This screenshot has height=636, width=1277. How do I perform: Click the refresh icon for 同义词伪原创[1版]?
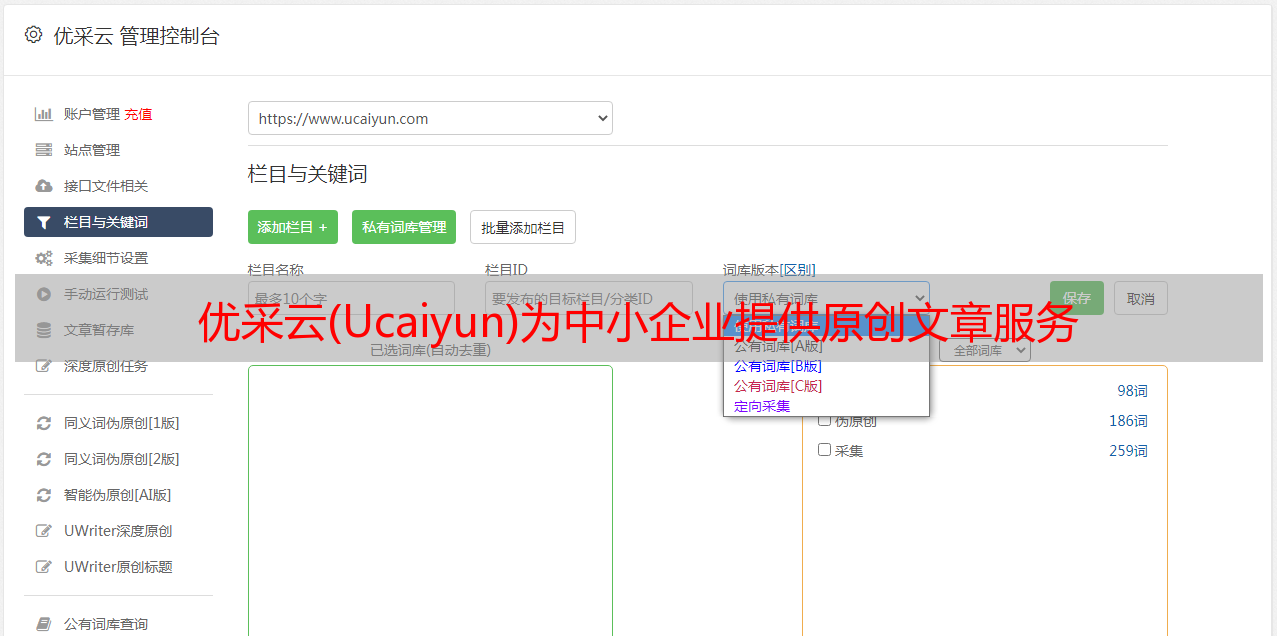click(x=44, y=423)
